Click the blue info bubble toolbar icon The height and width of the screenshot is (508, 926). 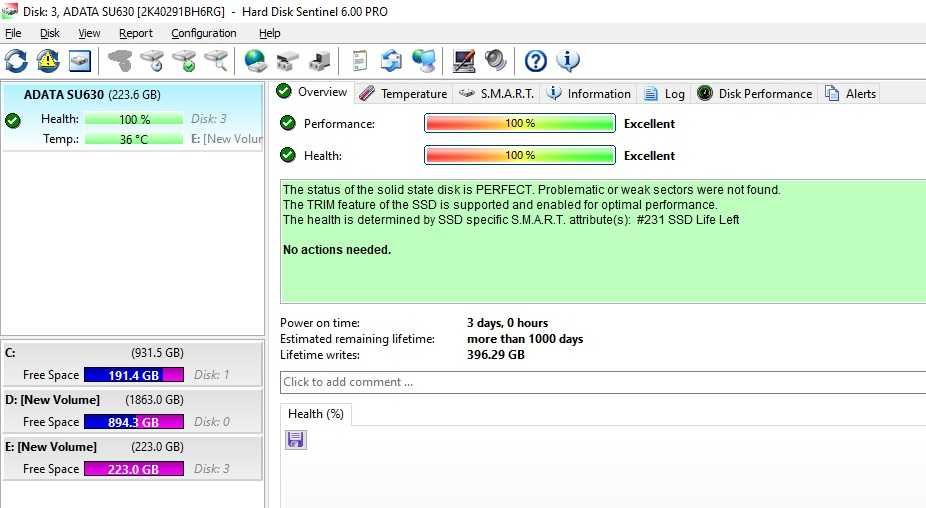(x=568, y=61)
